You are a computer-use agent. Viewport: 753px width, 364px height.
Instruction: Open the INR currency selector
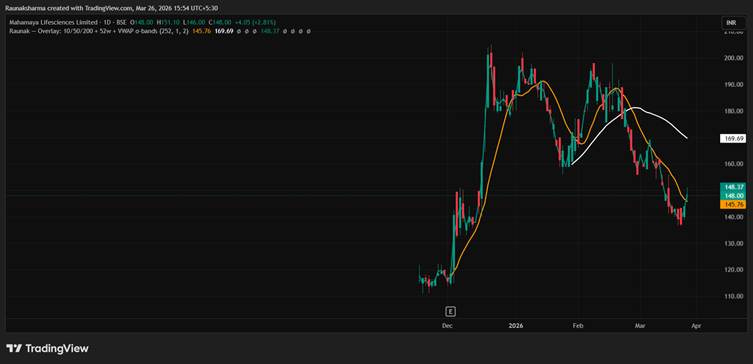pos(733,23)
